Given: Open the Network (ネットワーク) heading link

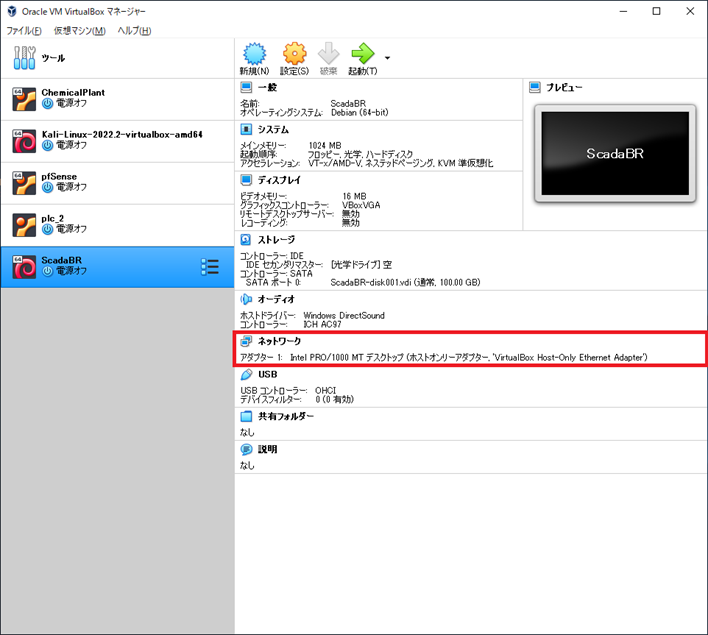Looking at the screenshot, I should [x=279, y=341].
